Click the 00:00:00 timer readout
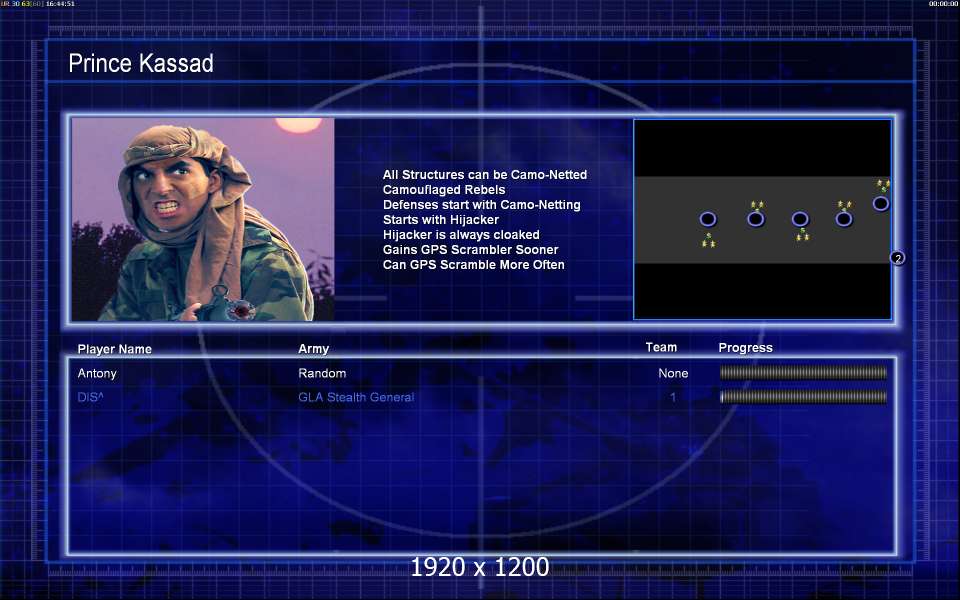This screenshot has height=600, width=960. [943, 4]
